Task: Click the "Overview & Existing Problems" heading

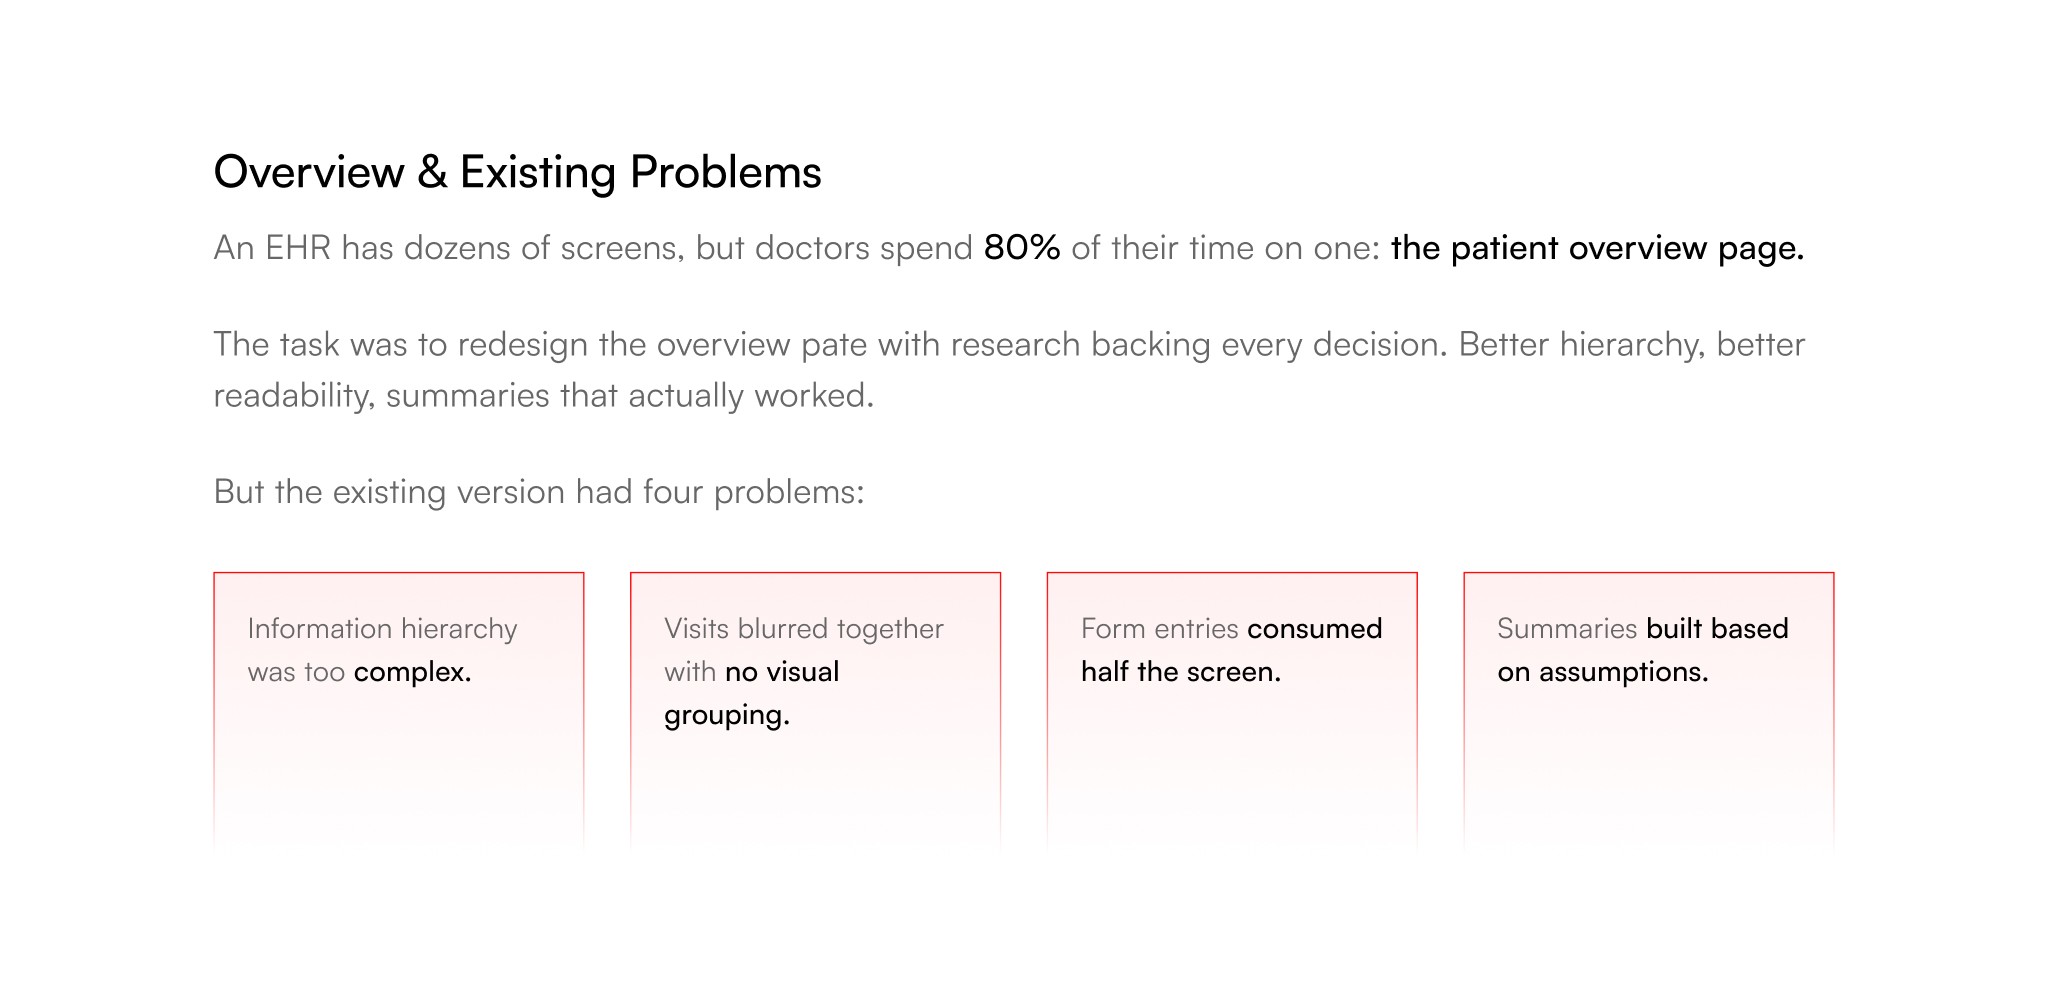Action: tap(517, 172)
